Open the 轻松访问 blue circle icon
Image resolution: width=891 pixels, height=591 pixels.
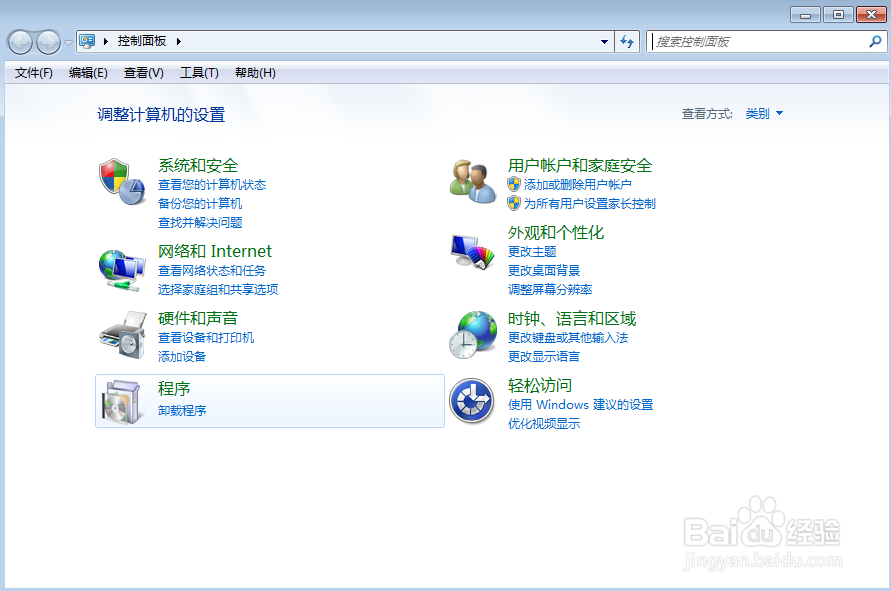click(472, 401)
